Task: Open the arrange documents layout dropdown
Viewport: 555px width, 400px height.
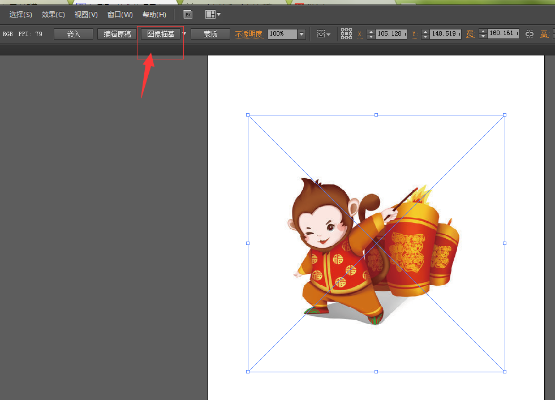Action: 212,15
